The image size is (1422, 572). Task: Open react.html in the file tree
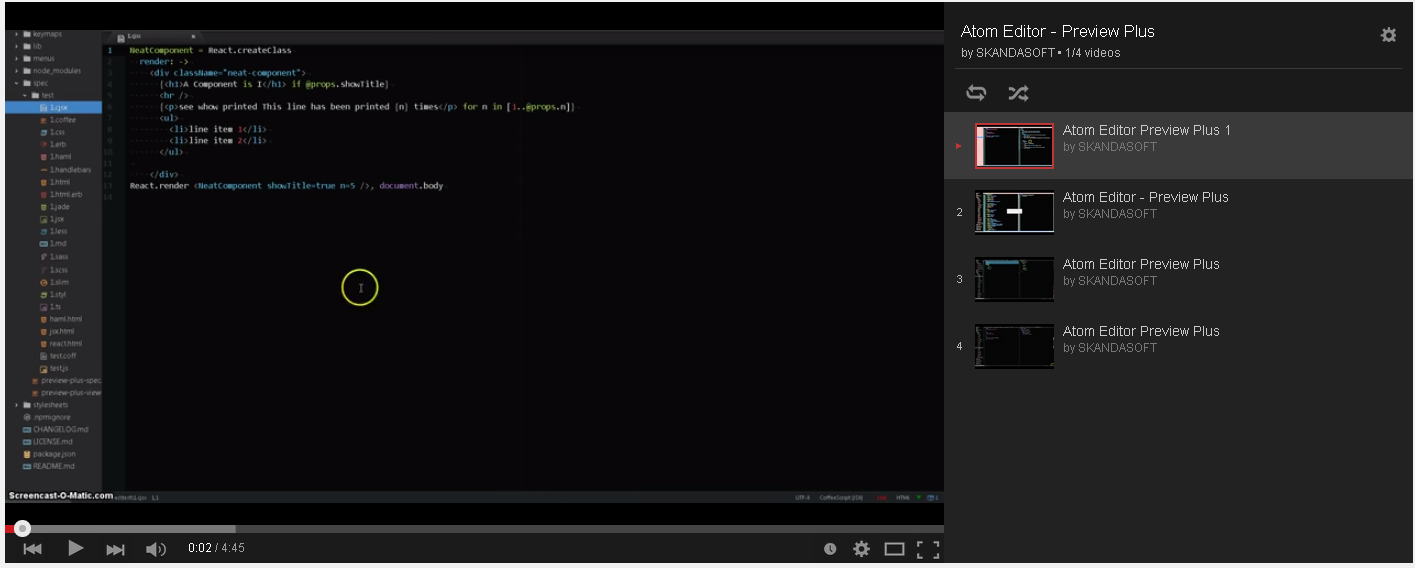[x=59, y=343]
